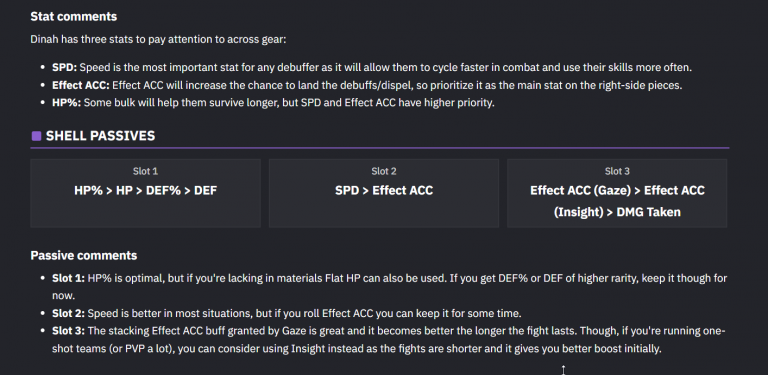The width and height of the screenshot is (768, 375).
Task: Click the SHELL PASSIVES section heading
Action: pos(100,136)
